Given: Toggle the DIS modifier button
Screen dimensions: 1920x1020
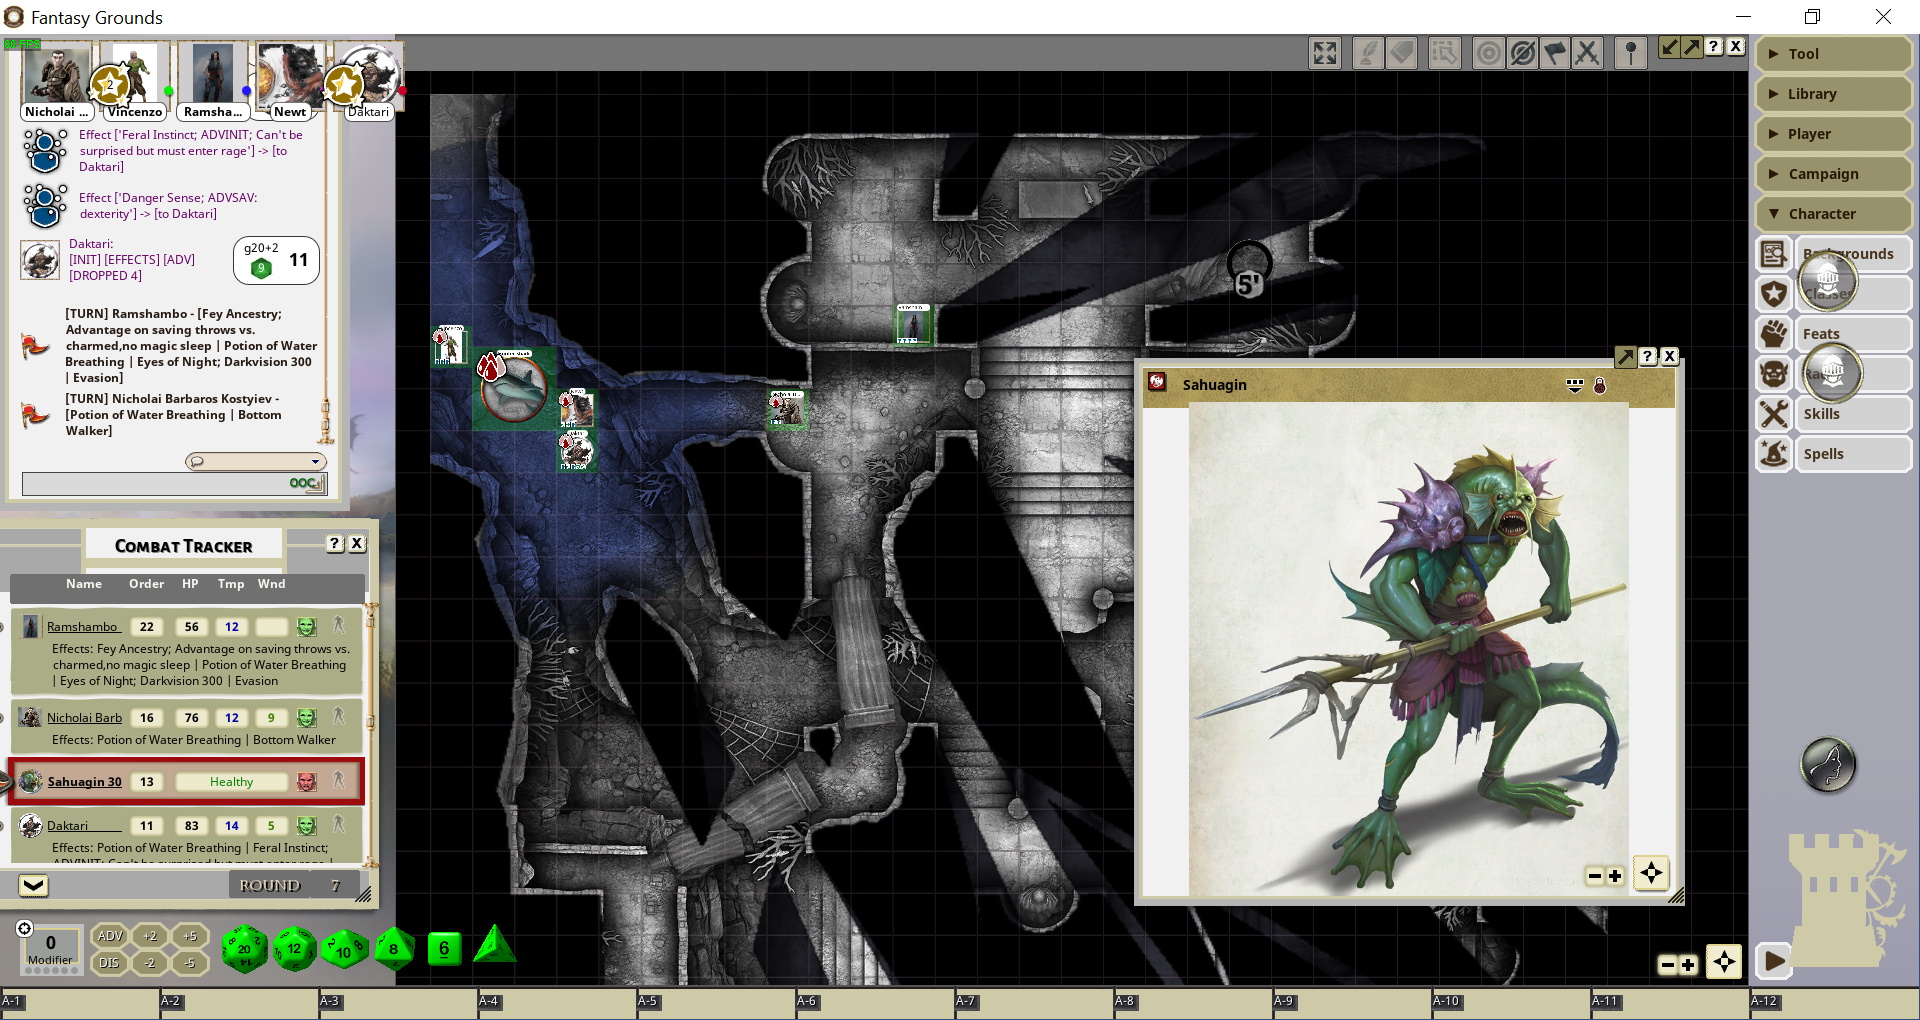Looking at the screenshot, I should [110, 963].
